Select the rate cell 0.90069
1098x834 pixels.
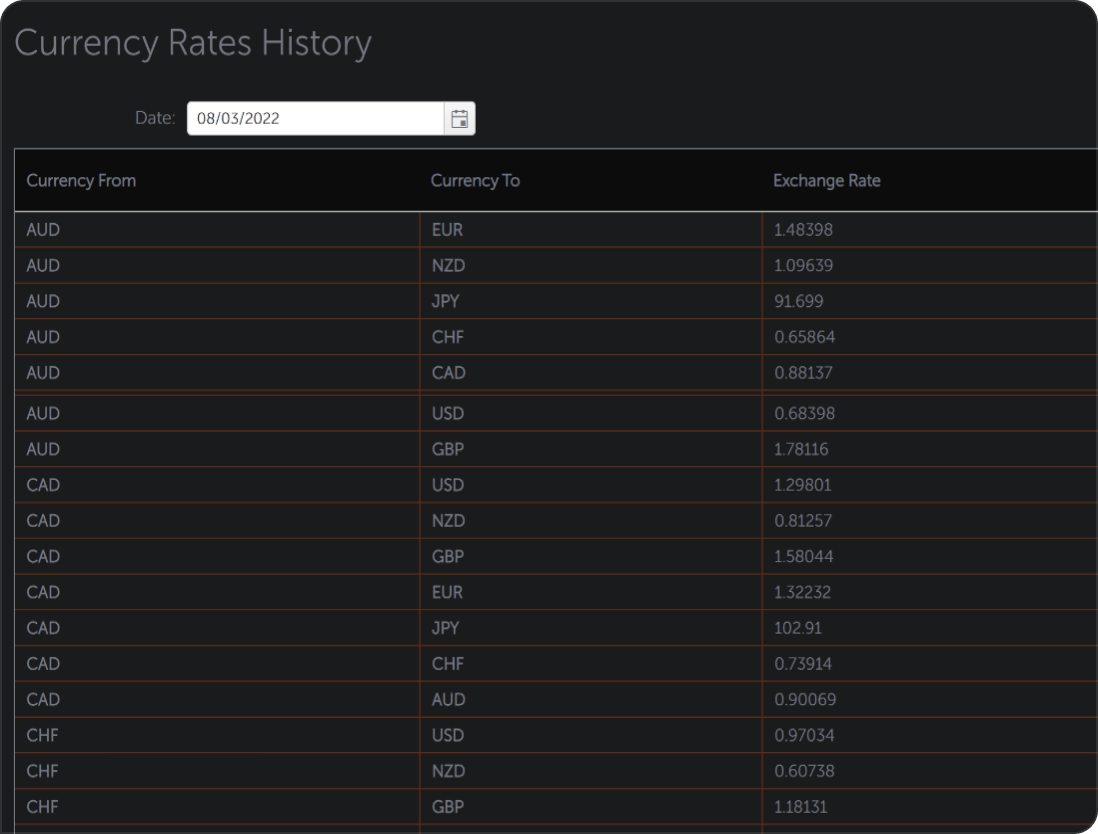click(x=804, y=700)
